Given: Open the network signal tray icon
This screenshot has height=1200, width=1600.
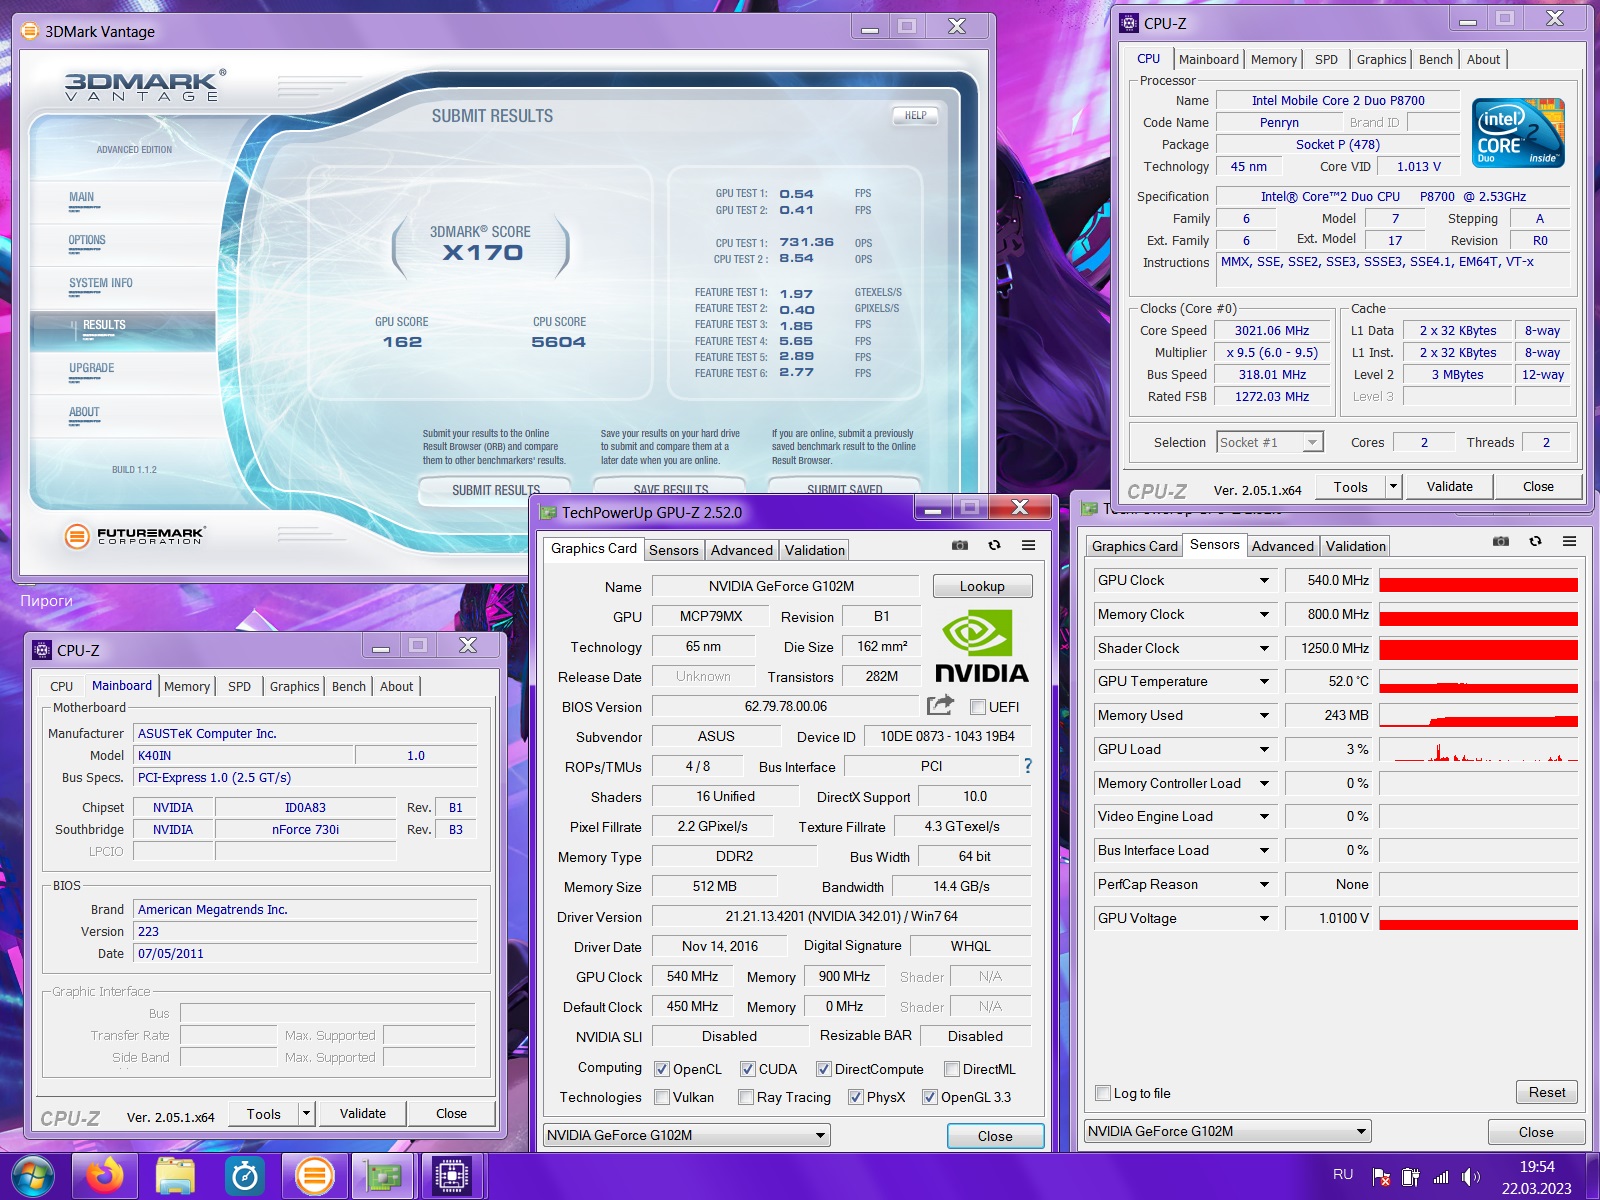Looking at the screenshot, I should pyautogui.click(x=1441, y=1177).
